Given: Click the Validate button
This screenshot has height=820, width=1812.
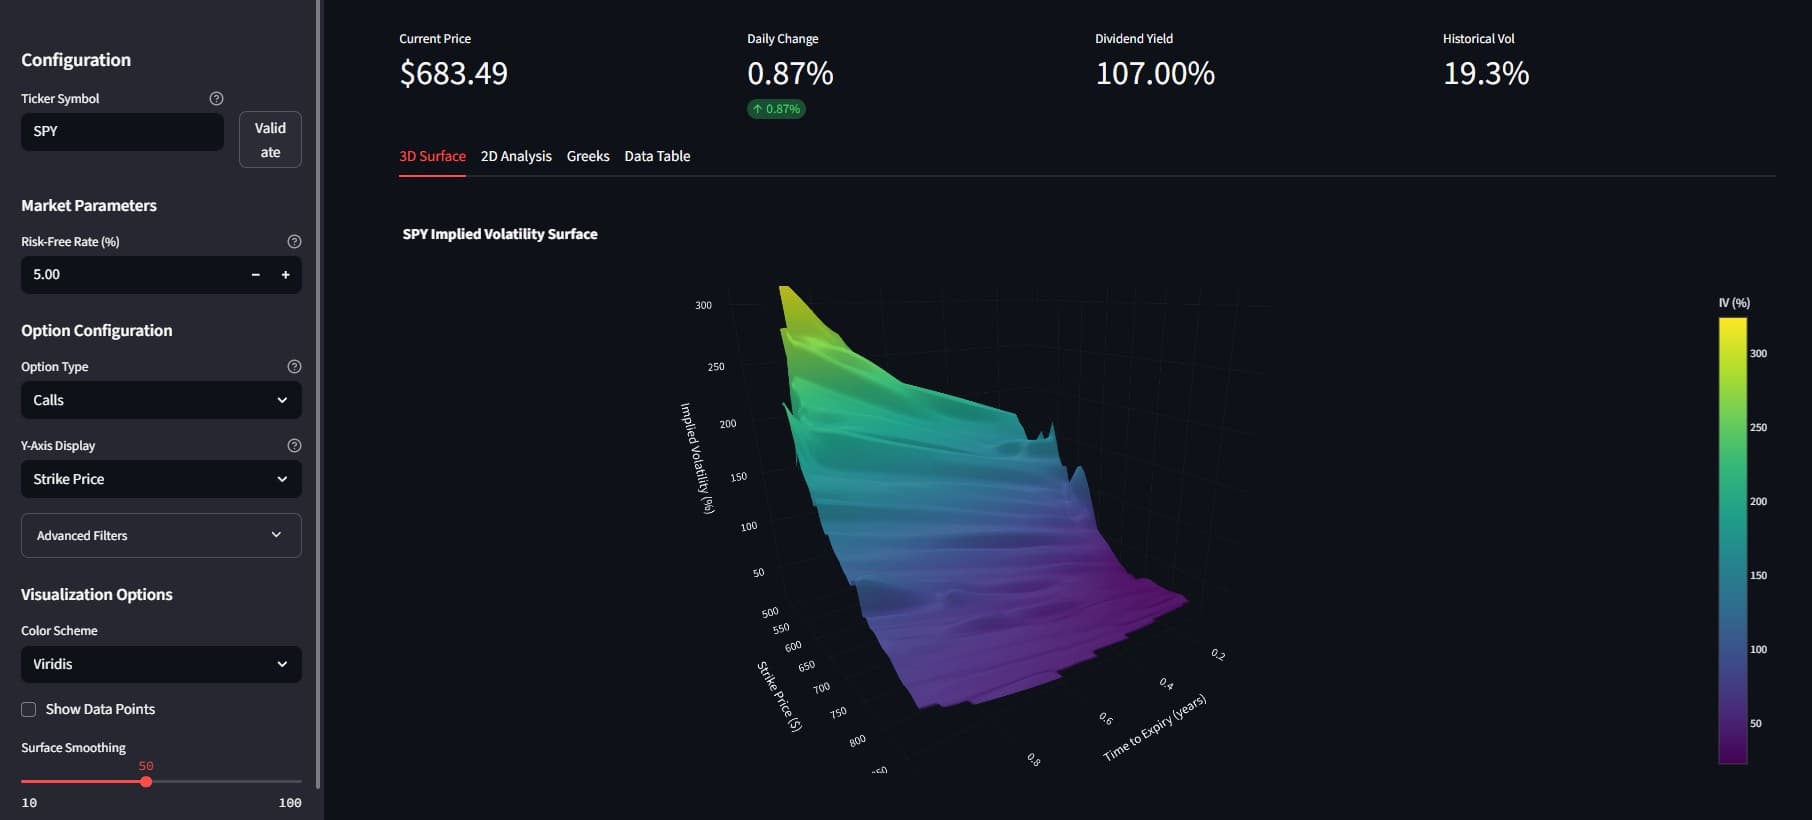Looking at the screenshot, I should click(270, 140).
